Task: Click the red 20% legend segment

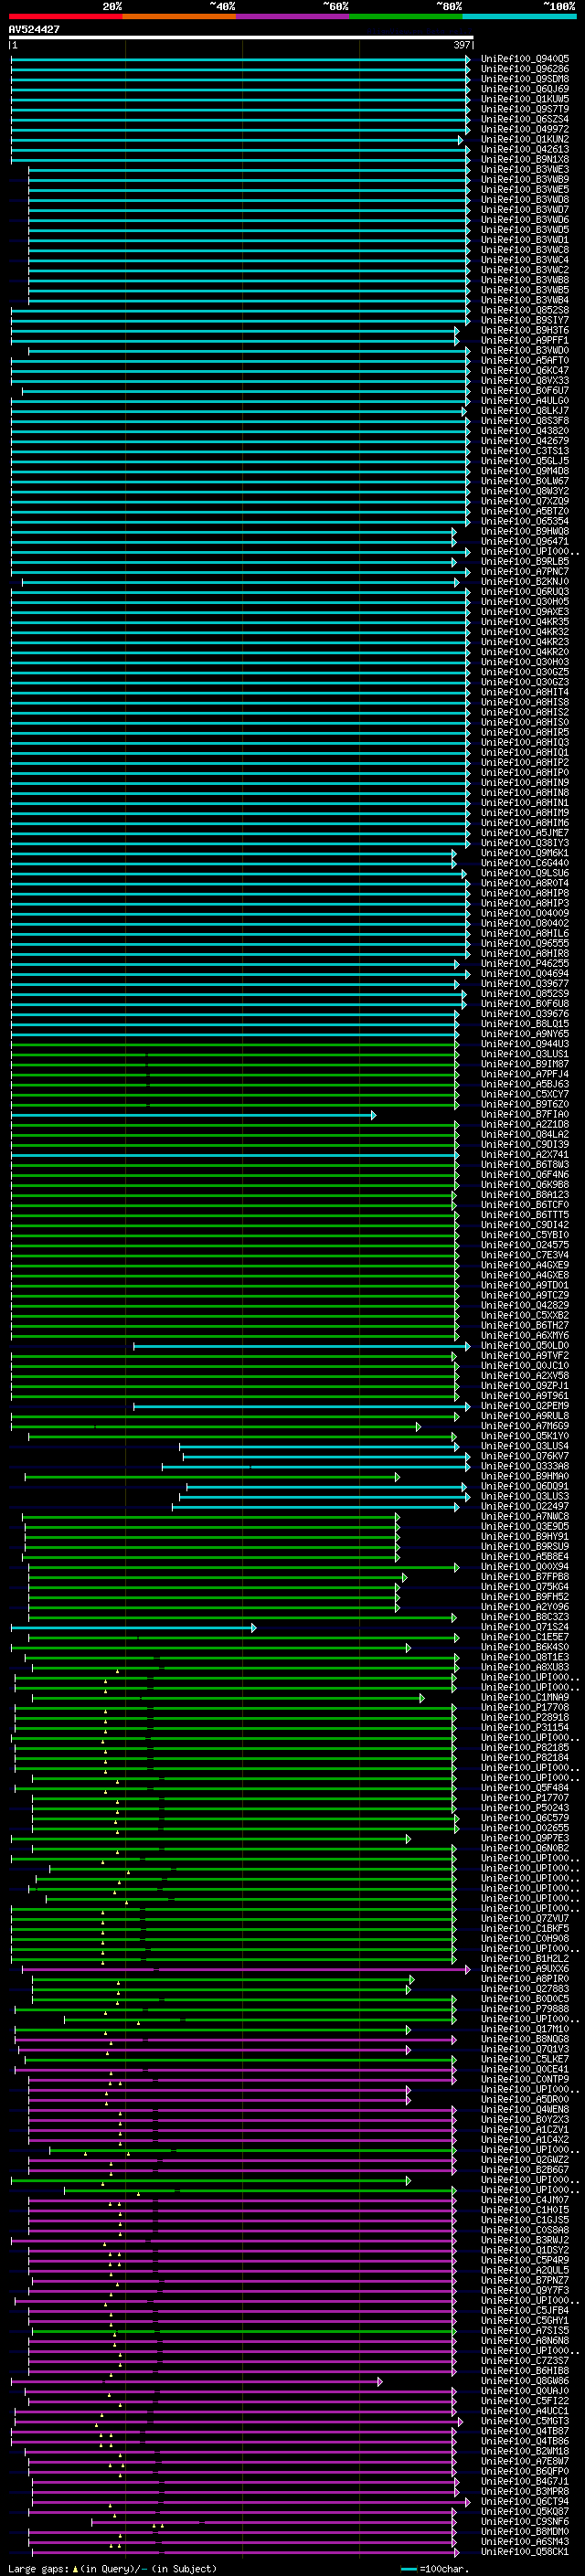Action: click(65, 16)
